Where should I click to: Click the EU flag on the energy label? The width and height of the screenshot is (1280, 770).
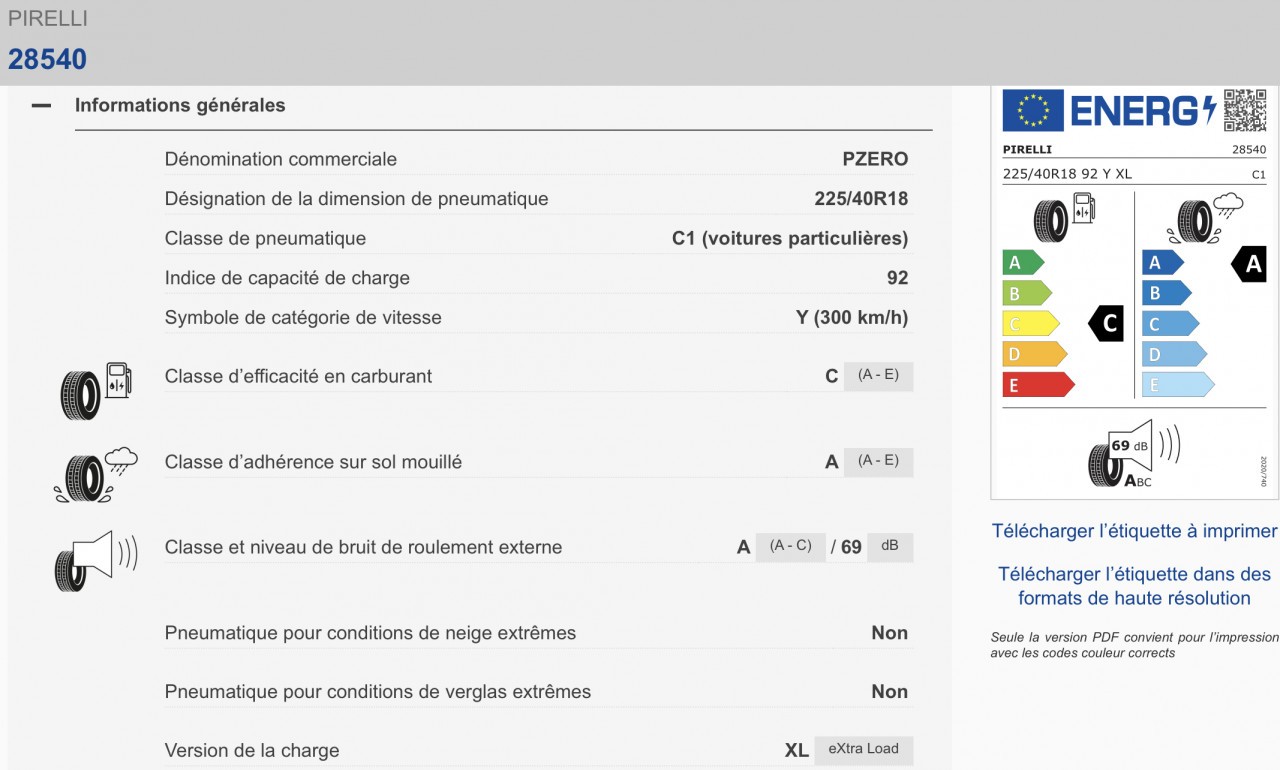pyautogui.click(x=1033, y=110)
